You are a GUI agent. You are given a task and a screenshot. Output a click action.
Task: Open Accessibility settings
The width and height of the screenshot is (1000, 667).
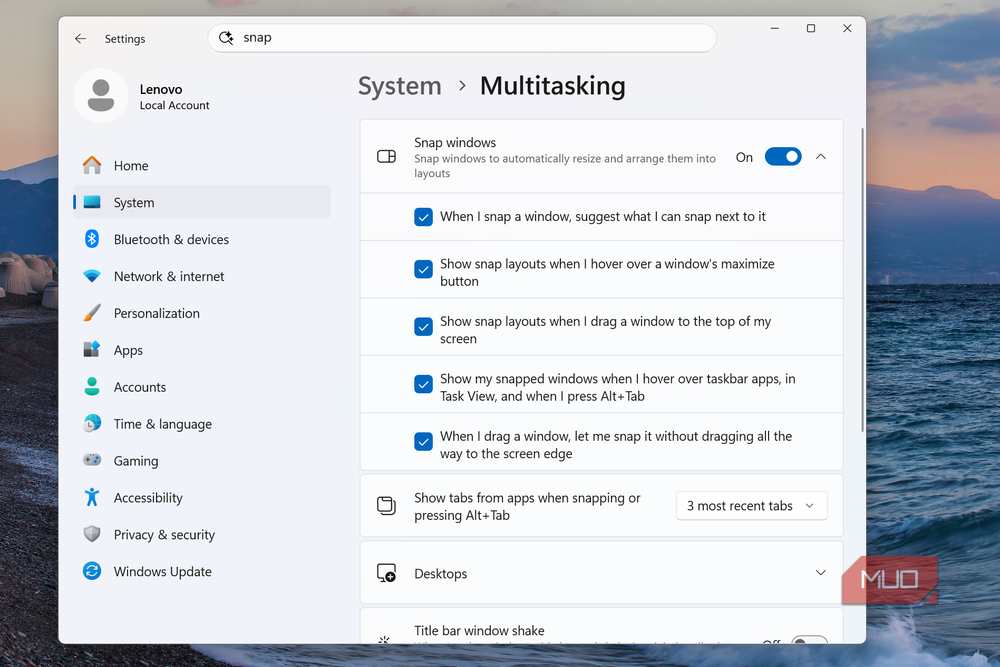click(202, 497)
